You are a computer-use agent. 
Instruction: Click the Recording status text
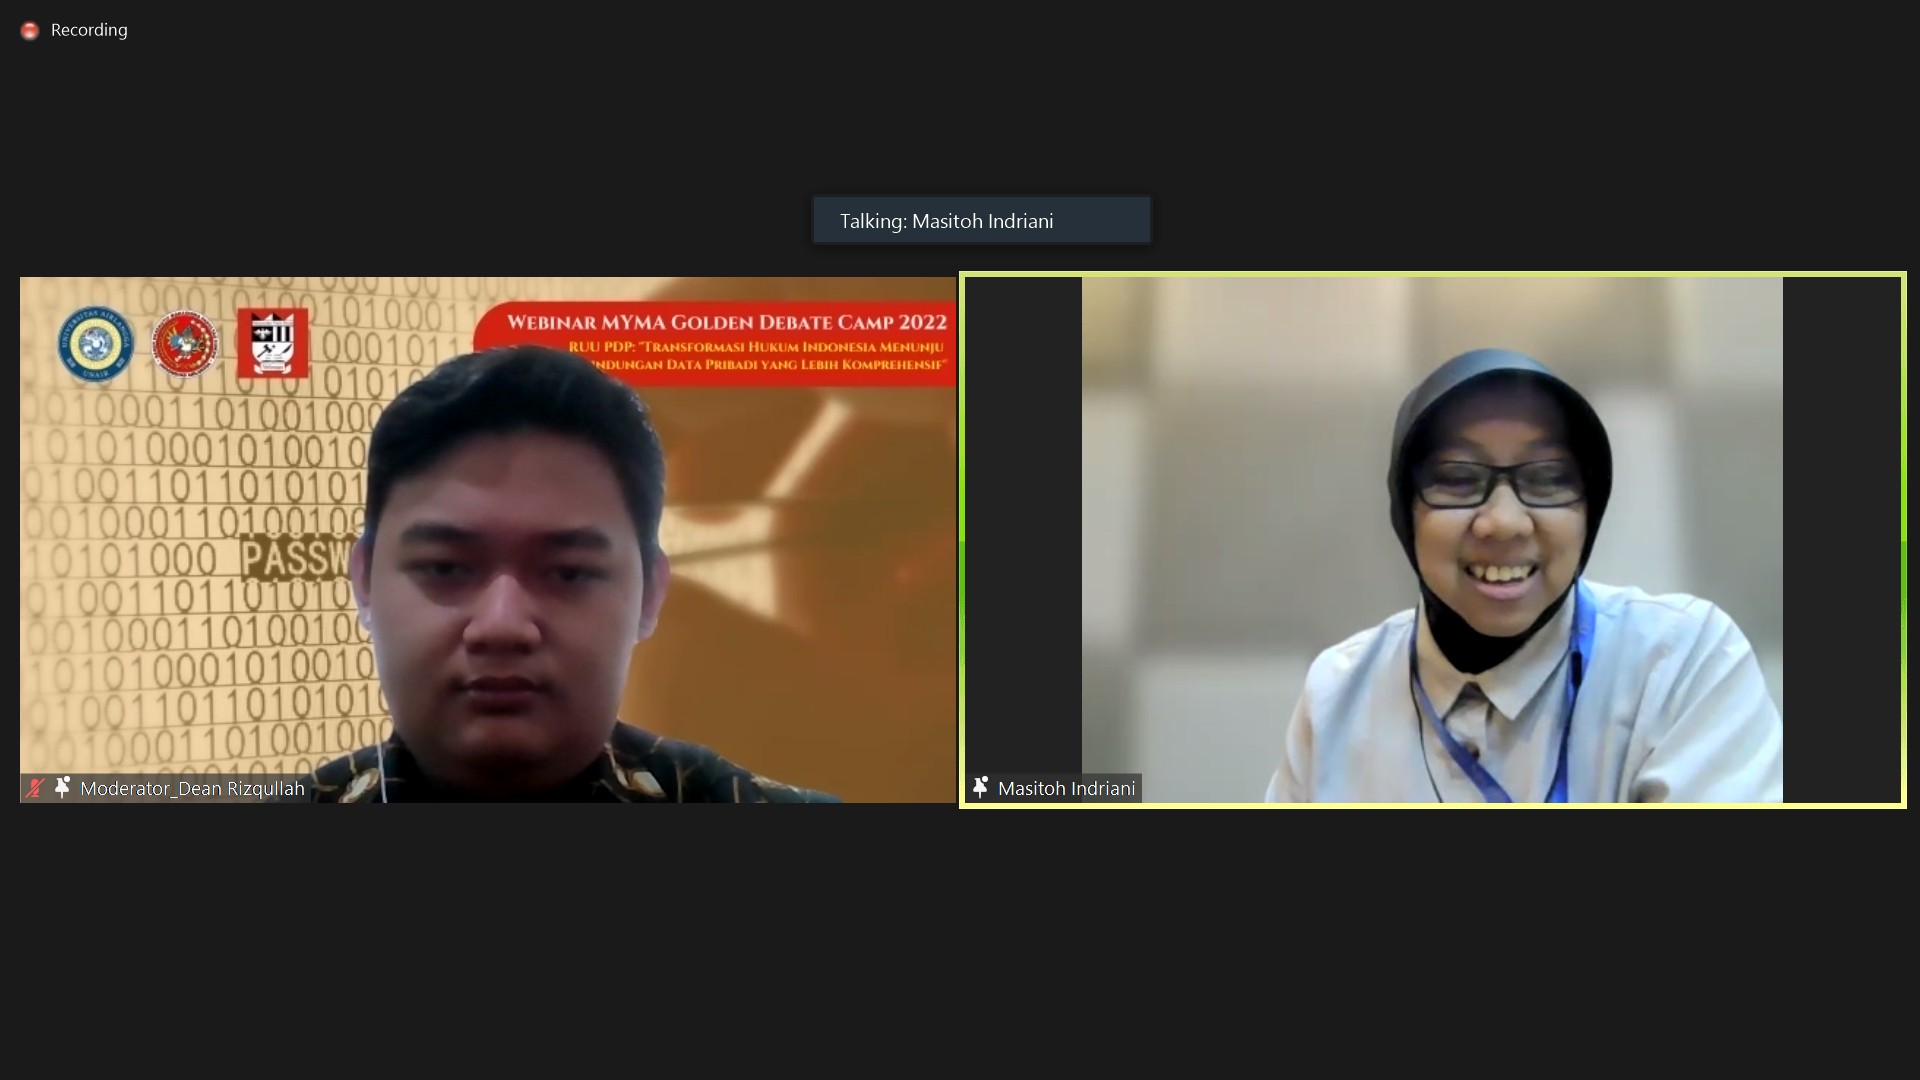click(89, 30)
